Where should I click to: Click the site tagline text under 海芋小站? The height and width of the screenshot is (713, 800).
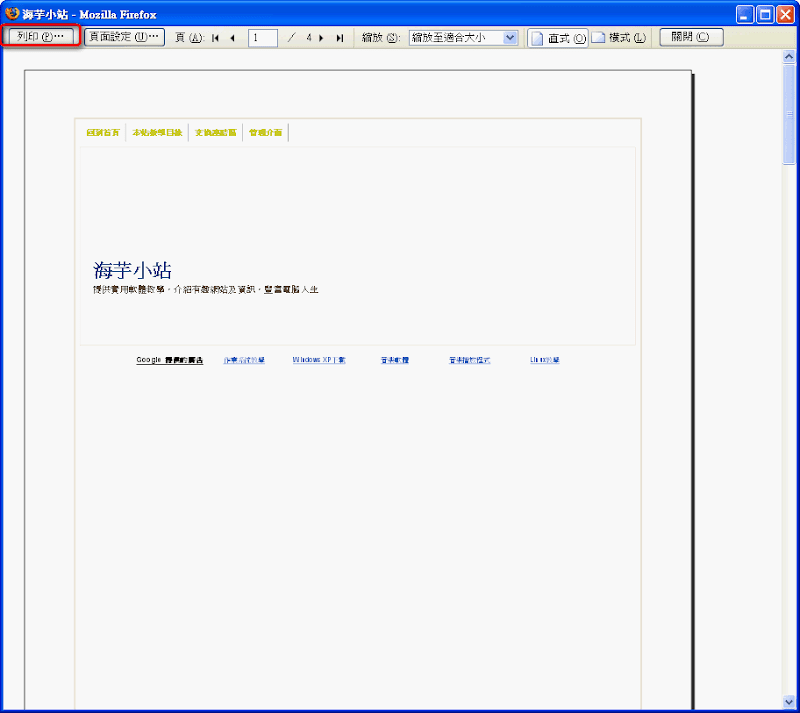pyautogui.click(x=206, y=289)
